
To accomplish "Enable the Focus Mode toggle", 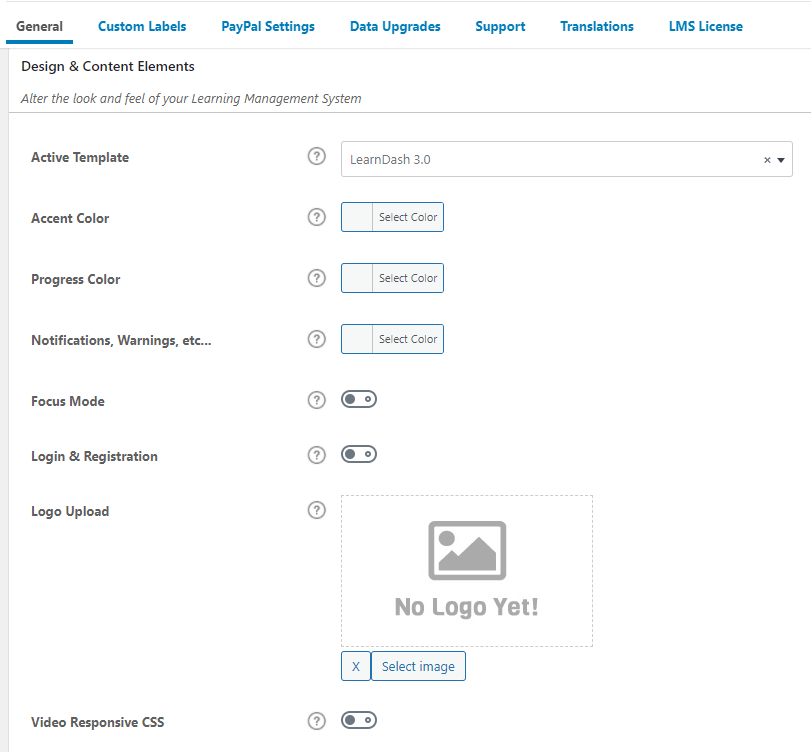I will (x=358, y=398).
